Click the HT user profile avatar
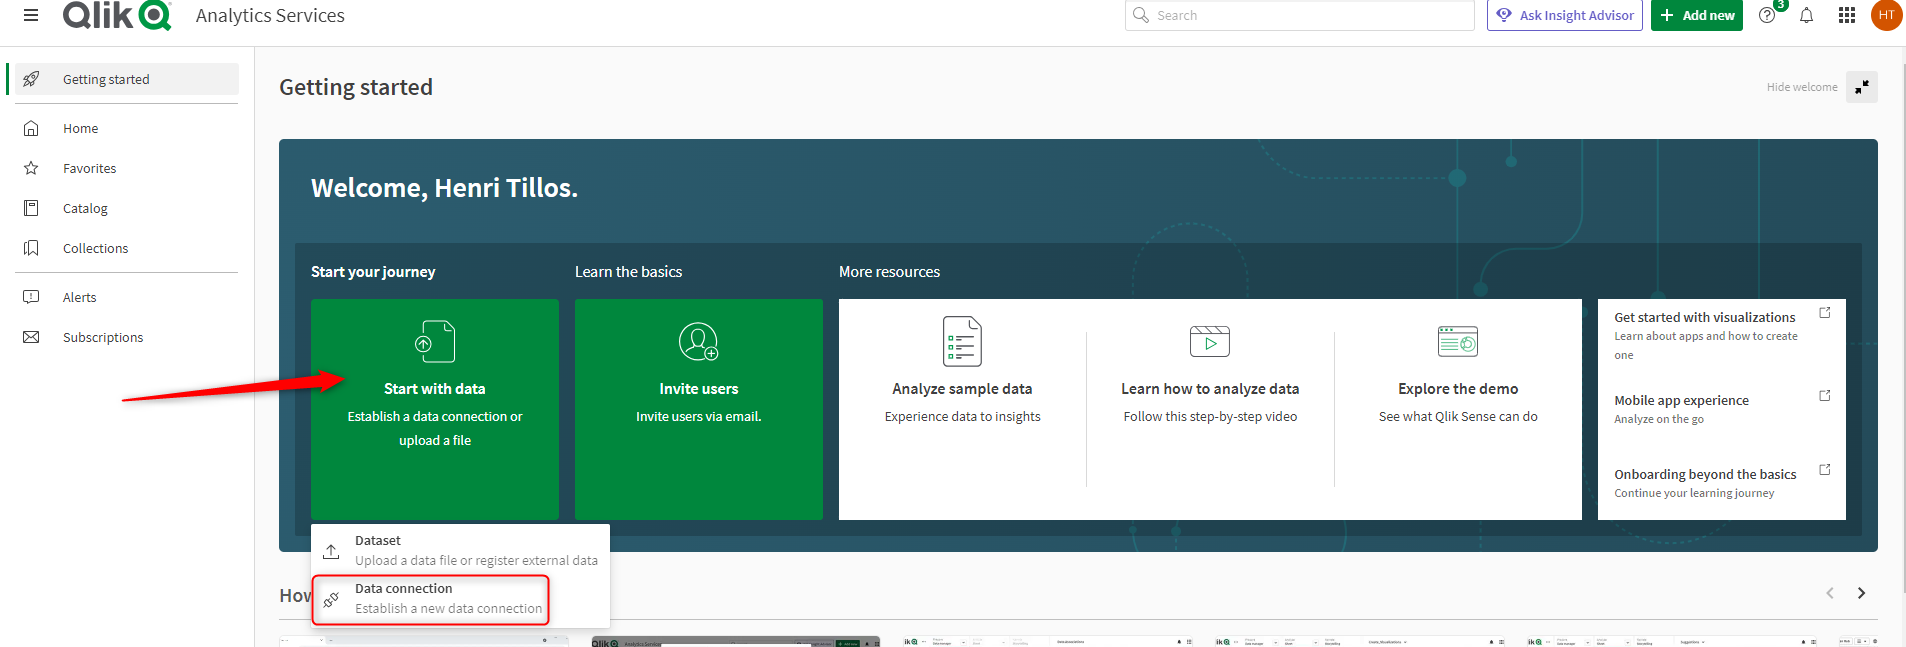This screenshot has width=1906, height=647. [1886, 15]
